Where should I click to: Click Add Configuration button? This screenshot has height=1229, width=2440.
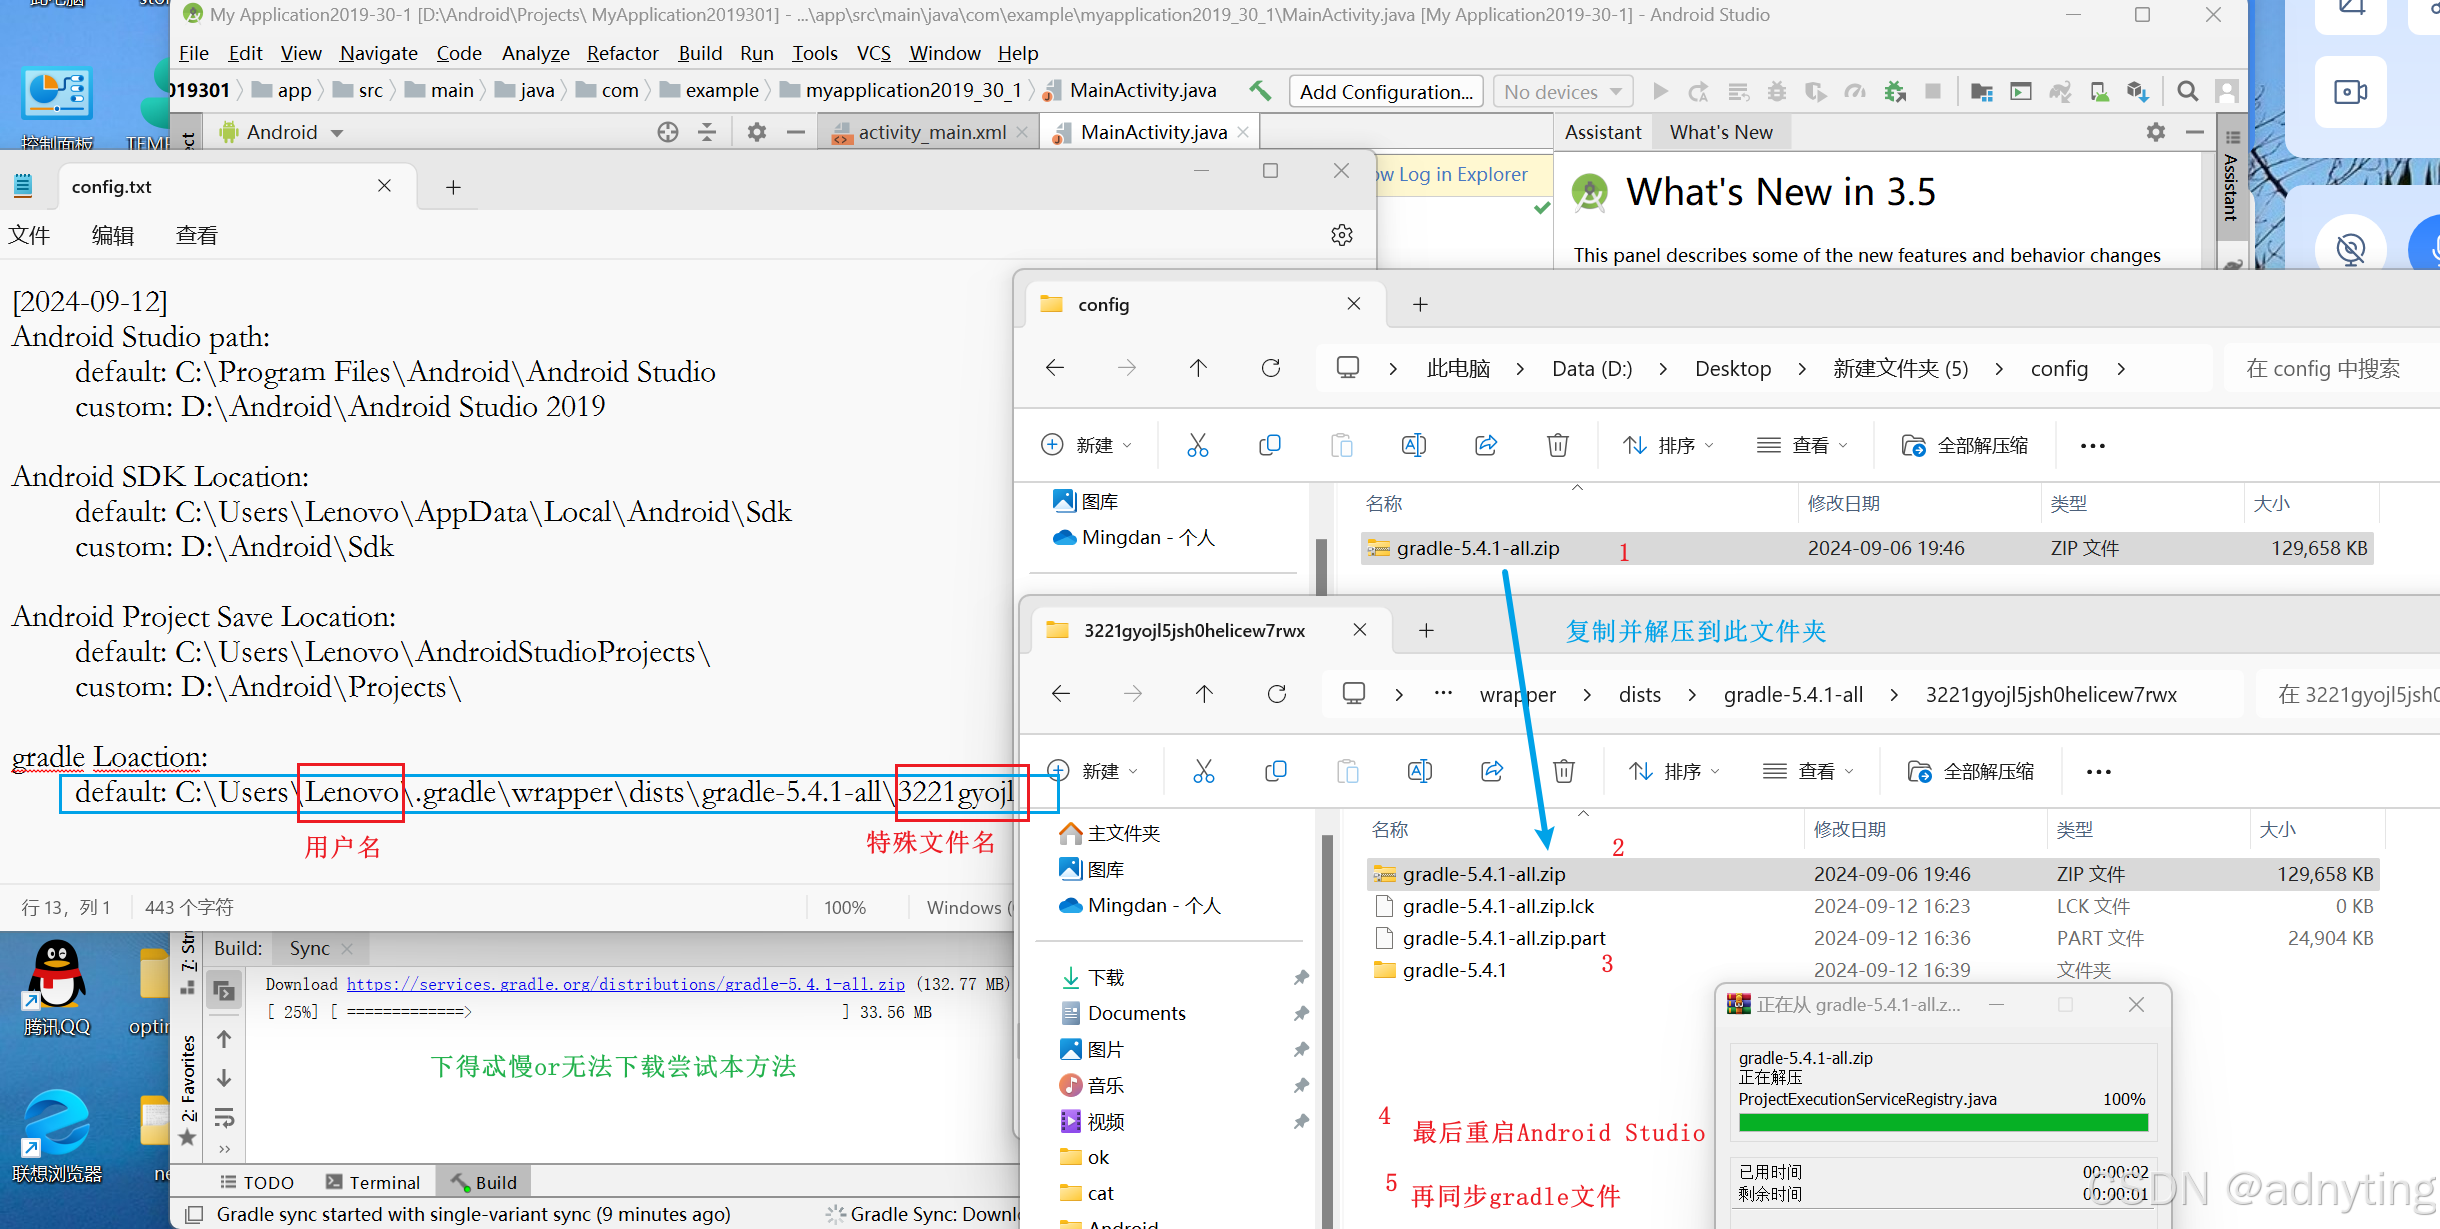(x=1385, y=92)
